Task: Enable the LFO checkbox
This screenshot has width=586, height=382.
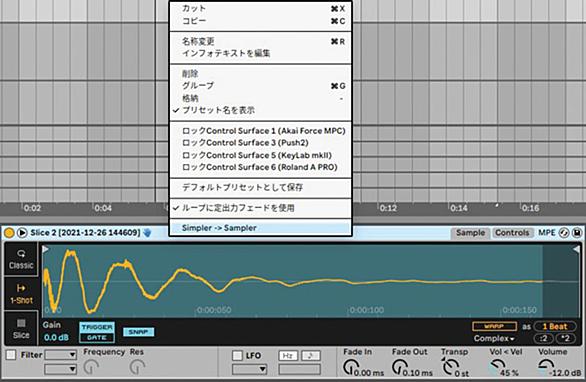Action: click(x=237, y=355)
